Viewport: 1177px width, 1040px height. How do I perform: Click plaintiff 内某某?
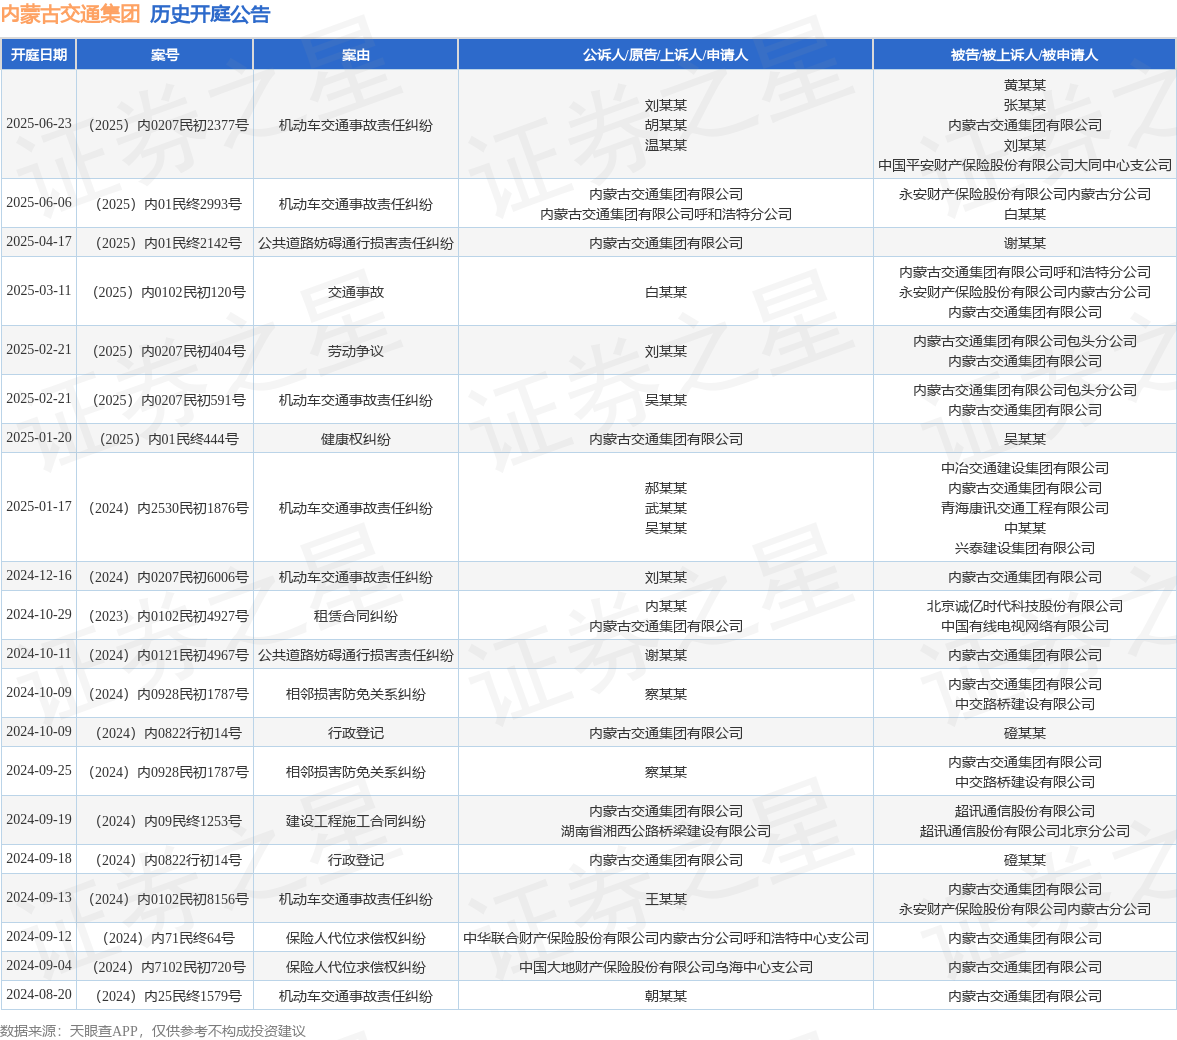click(x=666, y=606)
